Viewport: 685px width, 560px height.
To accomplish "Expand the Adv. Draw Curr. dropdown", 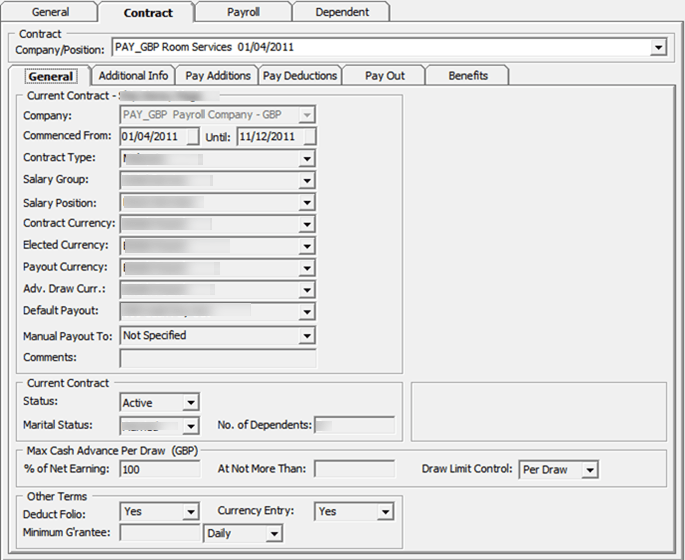I will pyautogui.click(x=307, y=290).
